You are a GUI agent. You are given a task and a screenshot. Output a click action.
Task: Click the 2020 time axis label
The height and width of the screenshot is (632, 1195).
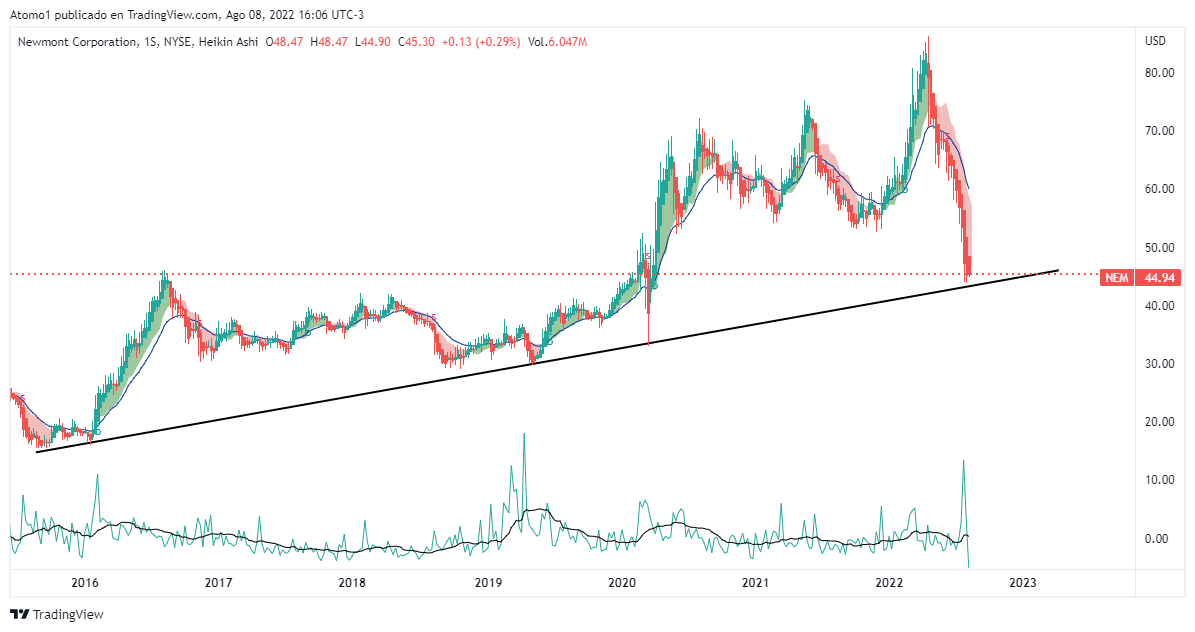(x=622, y=583)
